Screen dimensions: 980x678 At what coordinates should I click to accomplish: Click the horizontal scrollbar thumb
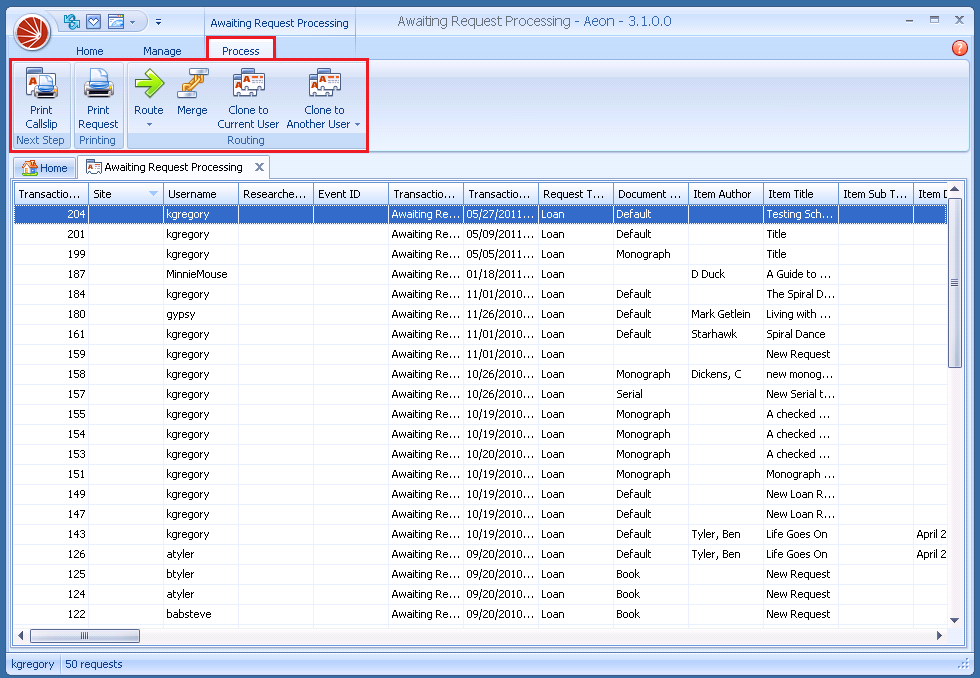click(85, 636)
